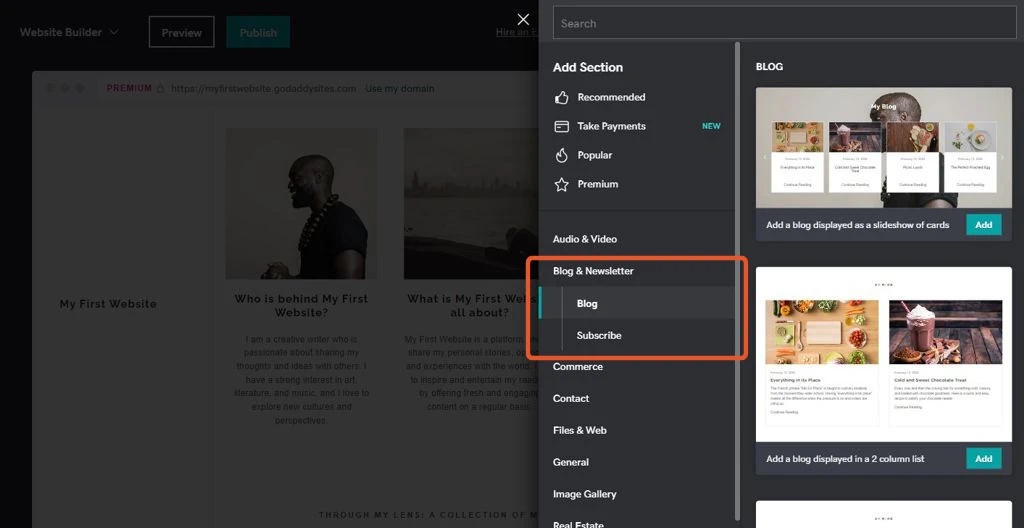The image size is (1024, 528).
Task: Click the NEW badge beside Take Payments
Action: pos(711,126)
